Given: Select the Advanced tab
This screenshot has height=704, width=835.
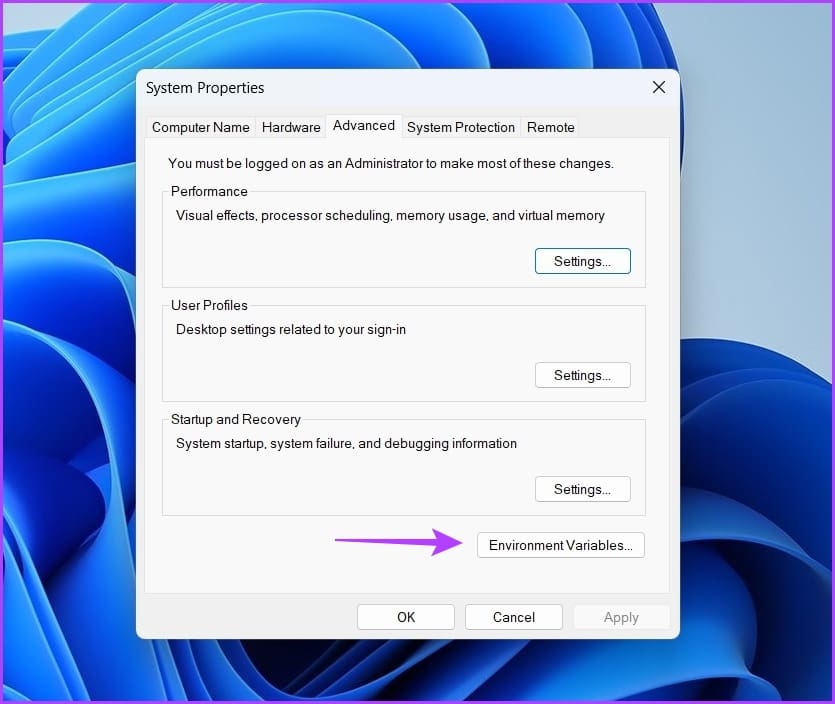Looking at the screenshot, I should [364, 126].
